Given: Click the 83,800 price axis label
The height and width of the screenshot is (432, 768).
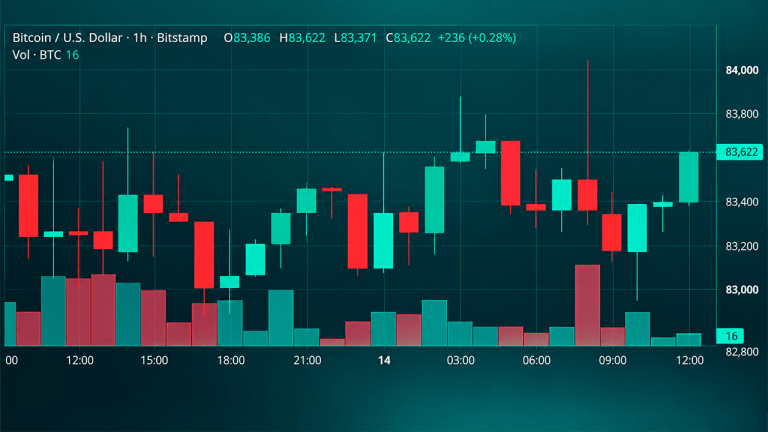Looking at the screenshot, I should pos(742,114).
